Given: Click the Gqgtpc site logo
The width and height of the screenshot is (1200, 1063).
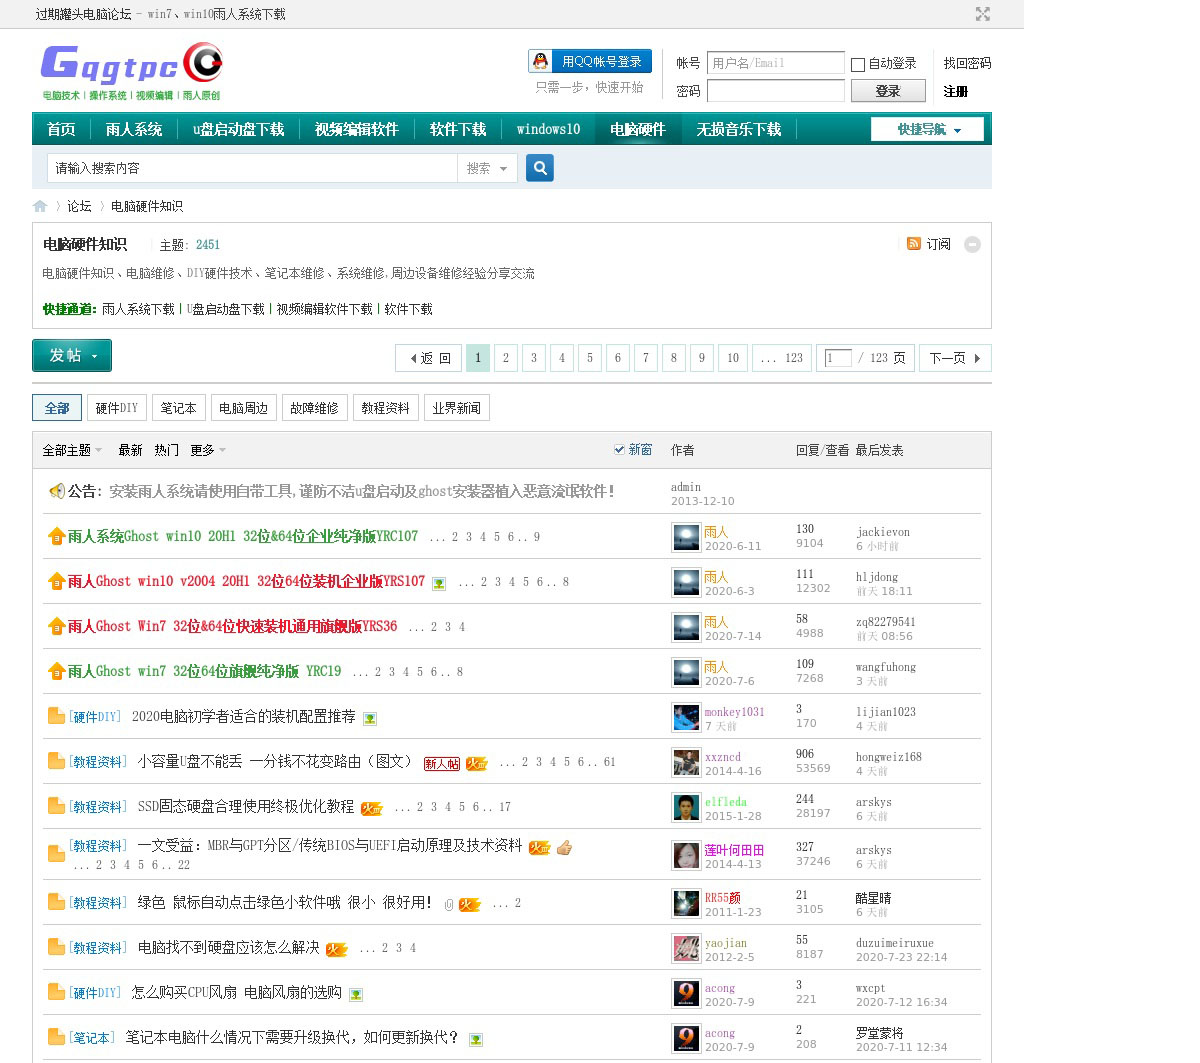Looking at the screenshot, I should [x=131, y=71].
